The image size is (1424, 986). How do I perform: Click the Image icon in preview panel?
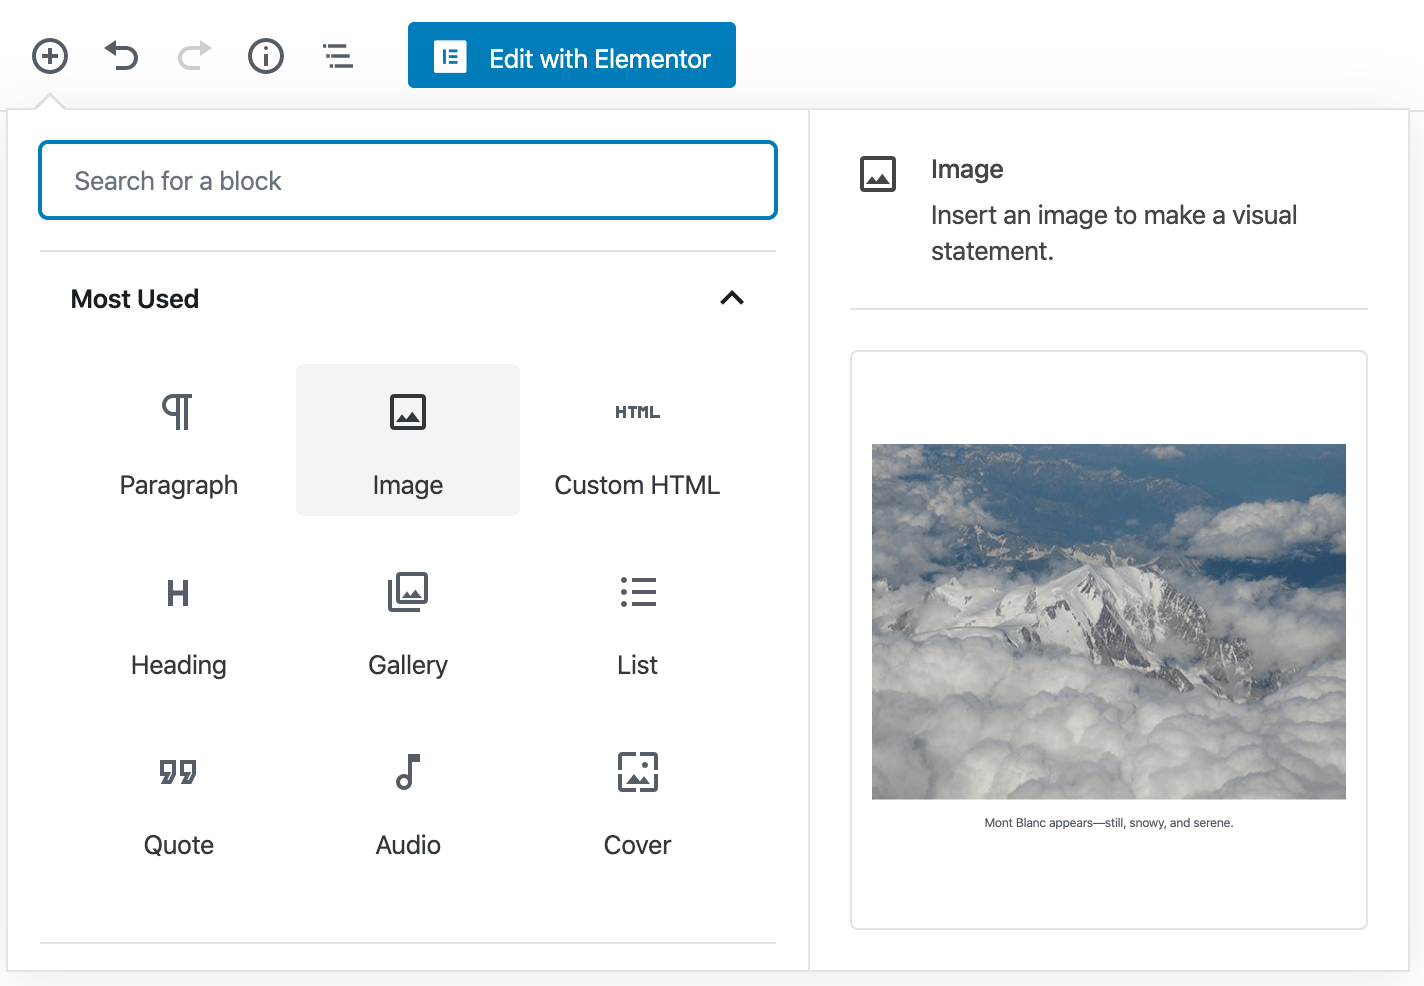click(878, 174)
